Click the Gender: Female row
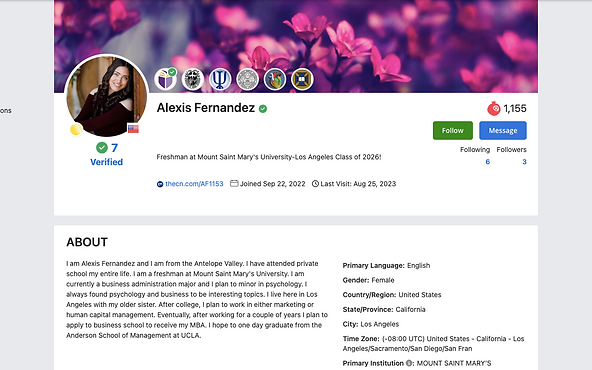 pos(368,280)
